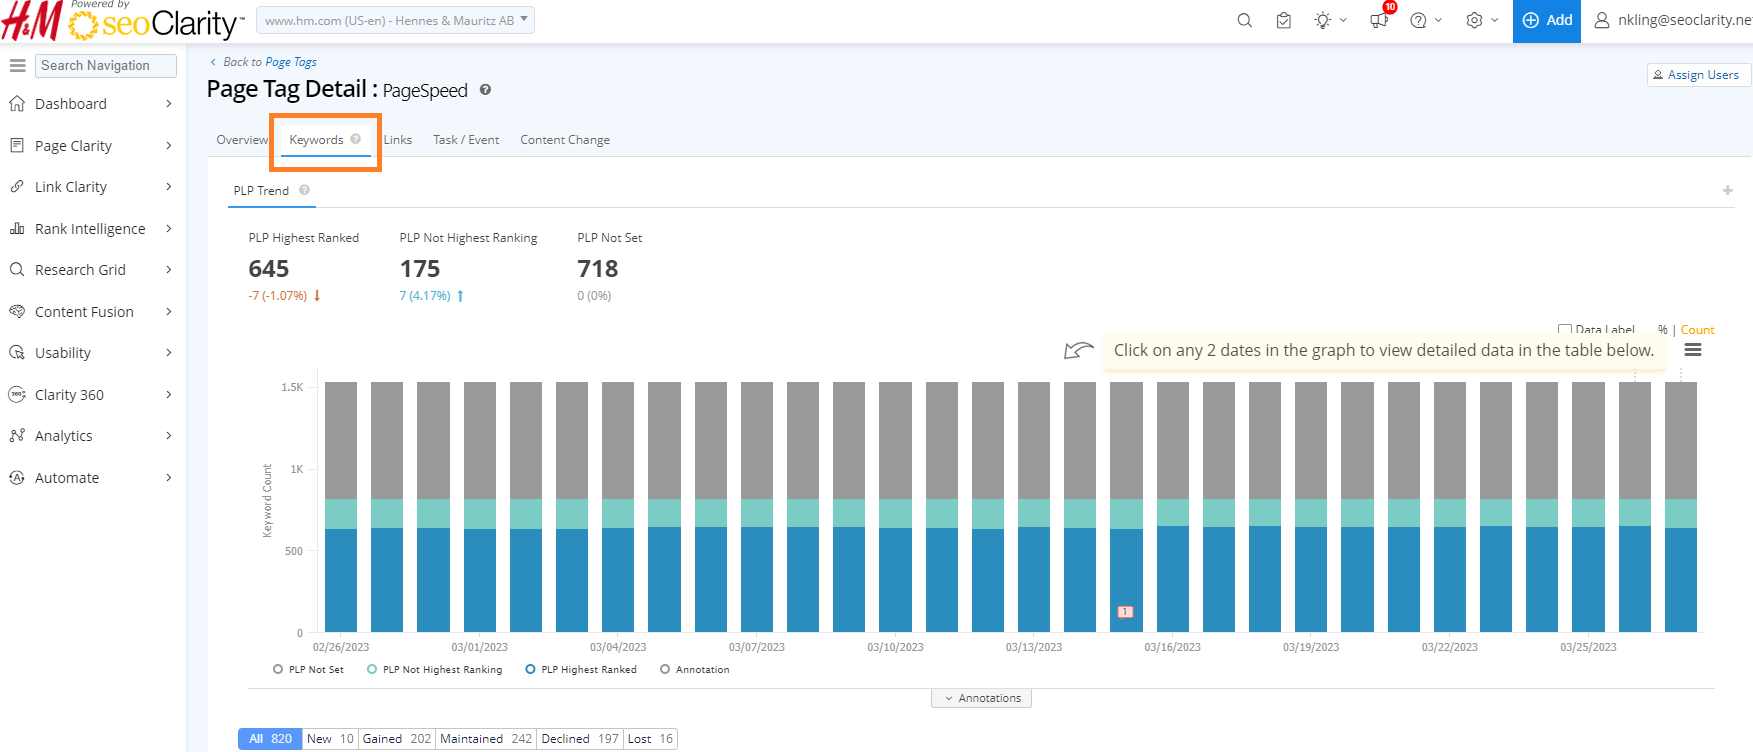Switch to the Links tab

[x=398, y=140]
